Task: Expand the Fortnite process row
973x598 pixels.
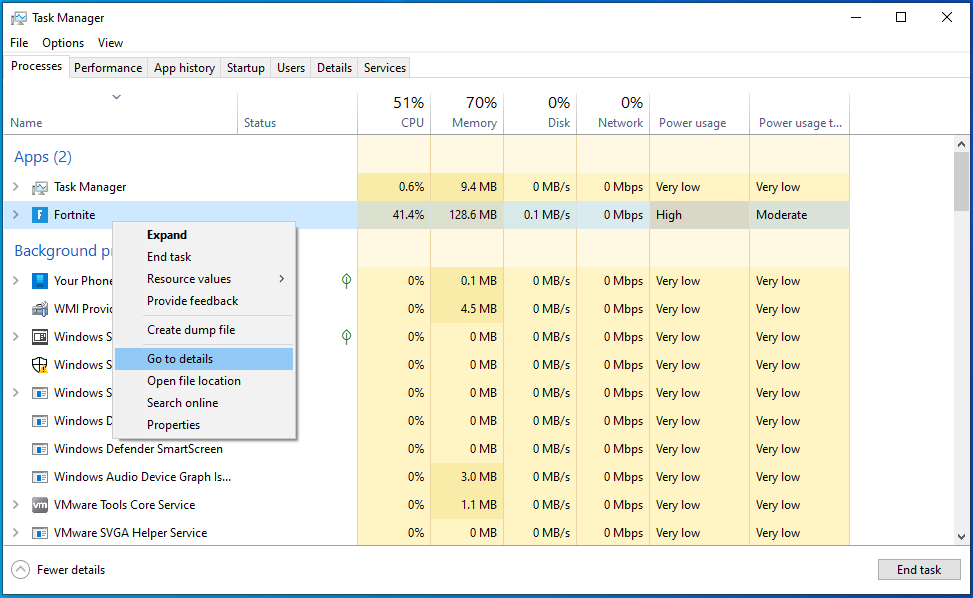Action: coord(16,215)
